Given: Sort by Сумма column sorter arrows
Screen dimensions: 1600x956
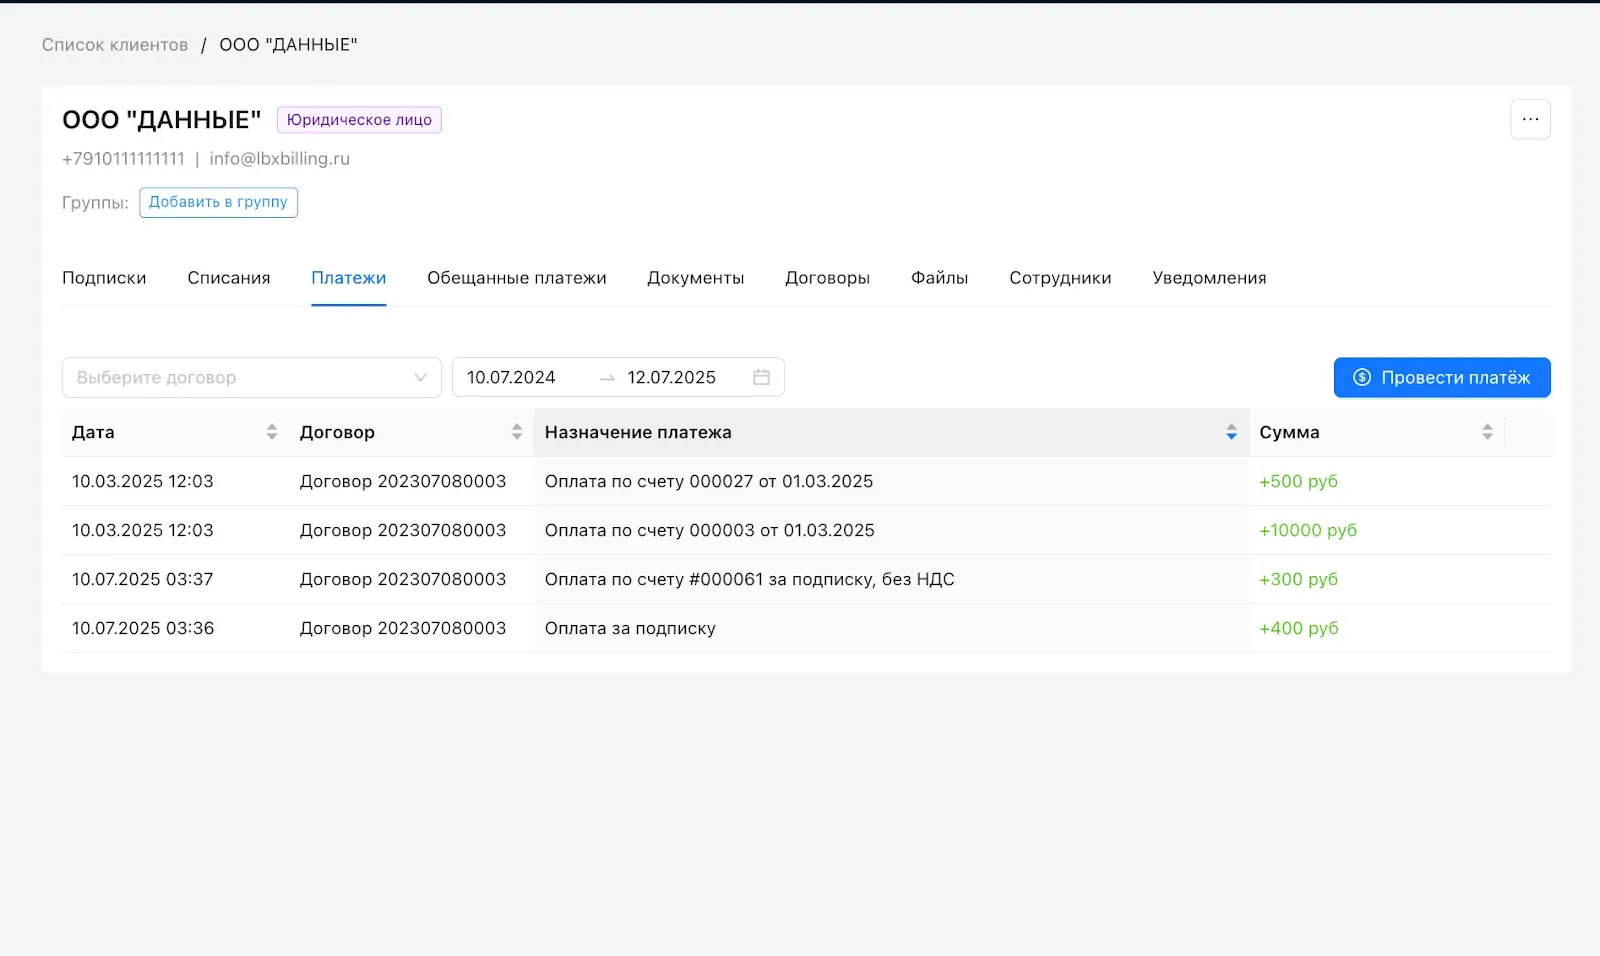Looking at the screenshot, I should pyautogui.click(x=1487, y=432).
